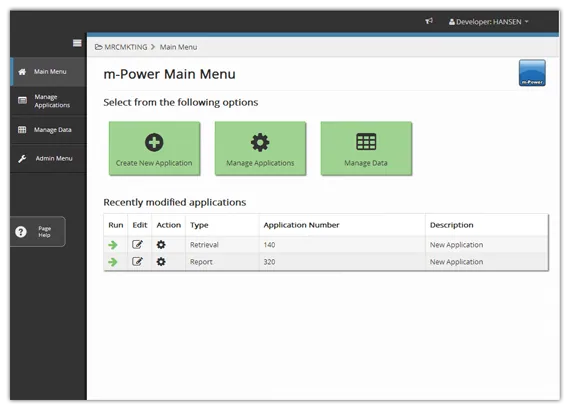
Task: Click application number 140
Action: point(269,245)
